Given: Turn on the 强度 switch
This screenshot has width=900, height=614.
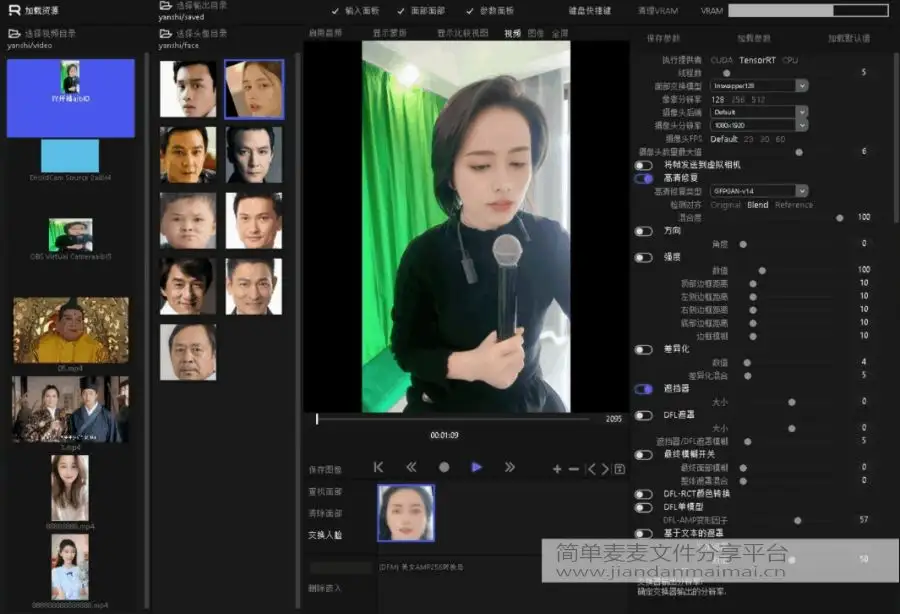Looking at the screenshot, I should pos(644,258).
